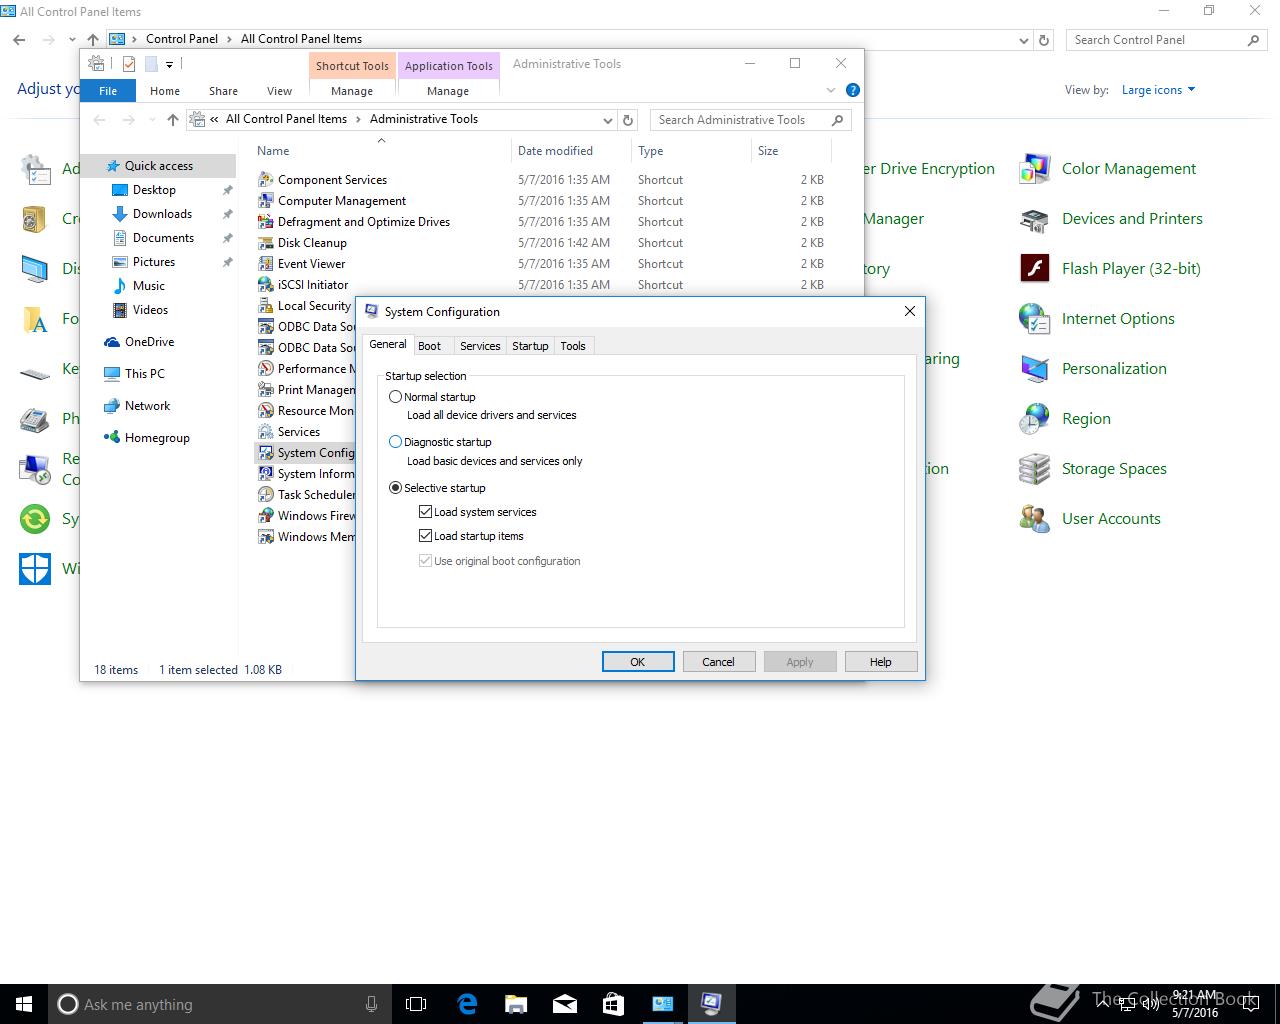Screen dimensions: 1280x1024
Task: Open Component Services shortcut icon
Action: (x=265, y=180)
